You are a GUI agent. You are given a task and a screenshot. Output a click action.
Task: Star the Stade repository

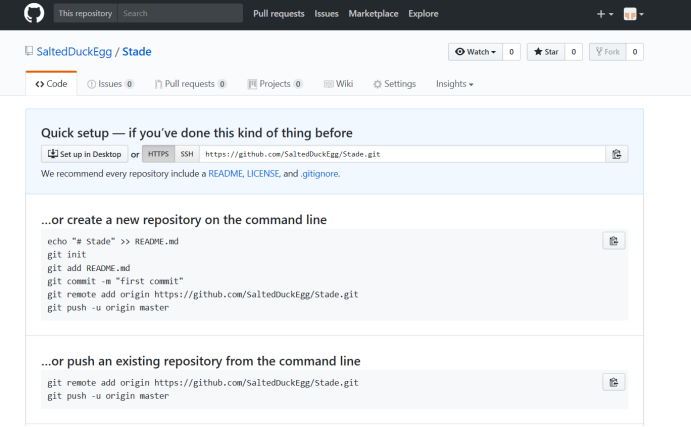(x=546, y=52)
